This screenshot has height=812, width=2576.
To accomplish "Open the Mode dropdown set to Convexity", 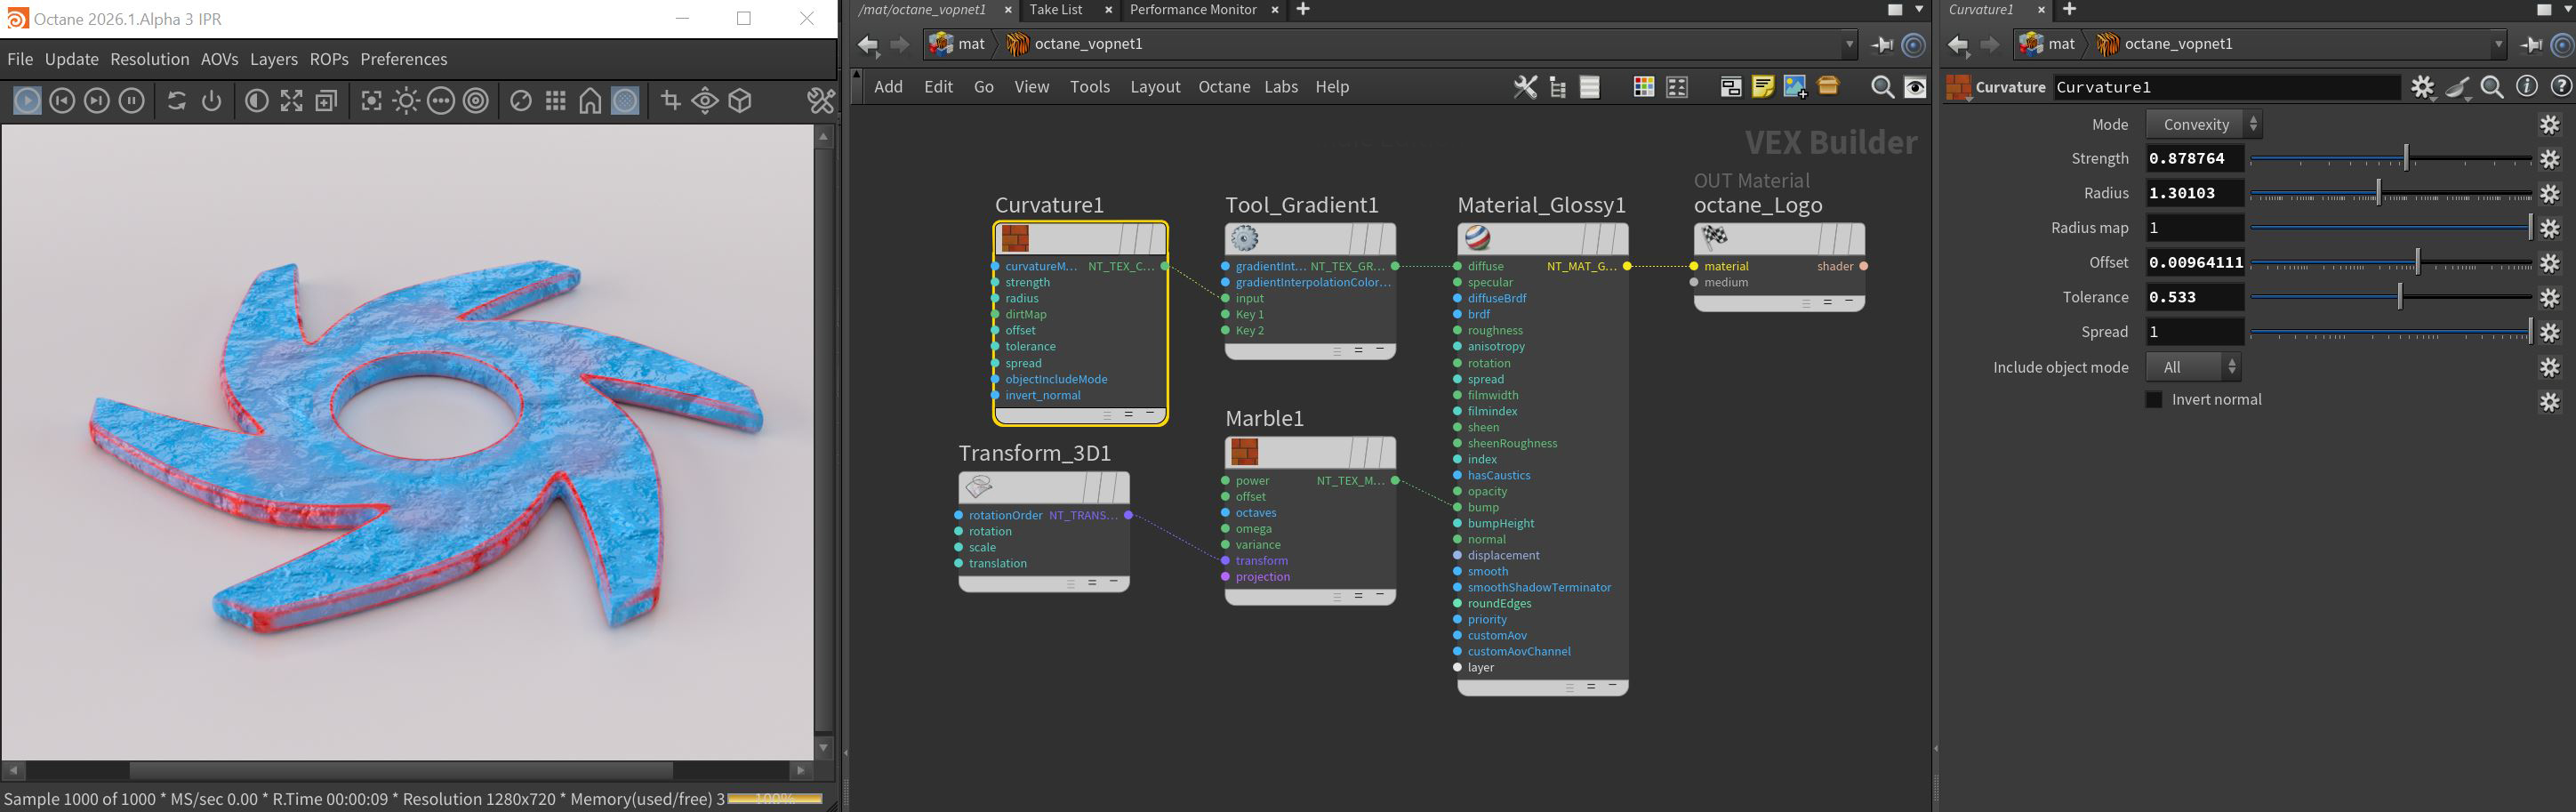I will point(2203,125).
